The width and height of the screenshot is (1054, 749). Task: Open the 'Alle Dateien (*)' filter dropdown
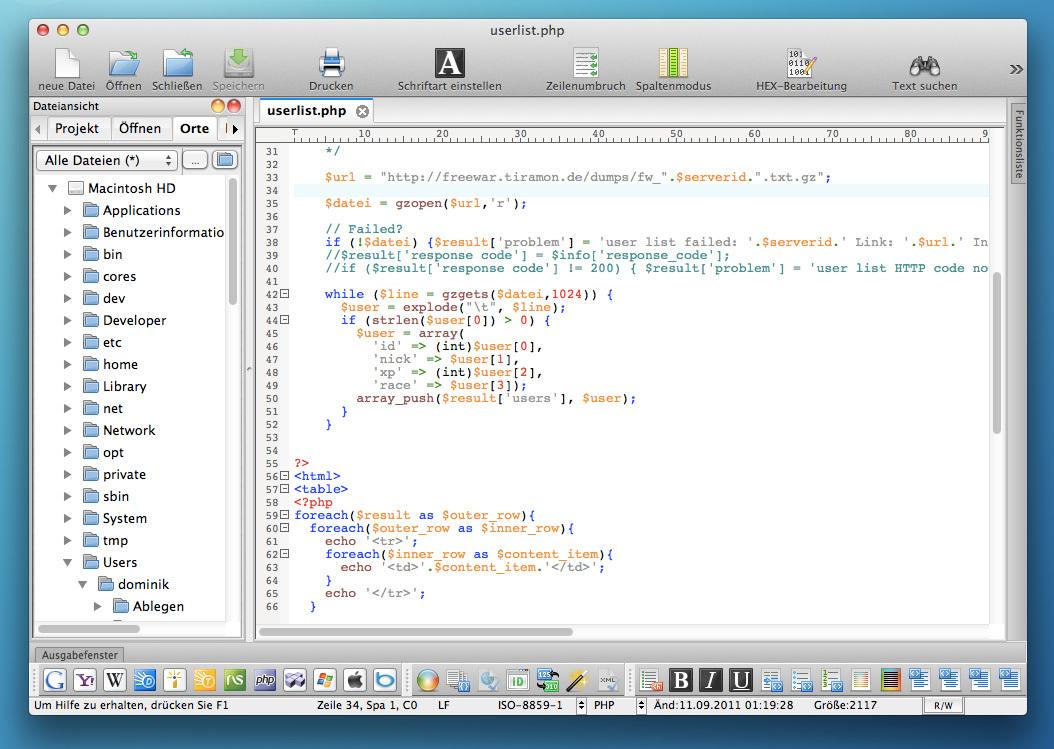[106, 160]
